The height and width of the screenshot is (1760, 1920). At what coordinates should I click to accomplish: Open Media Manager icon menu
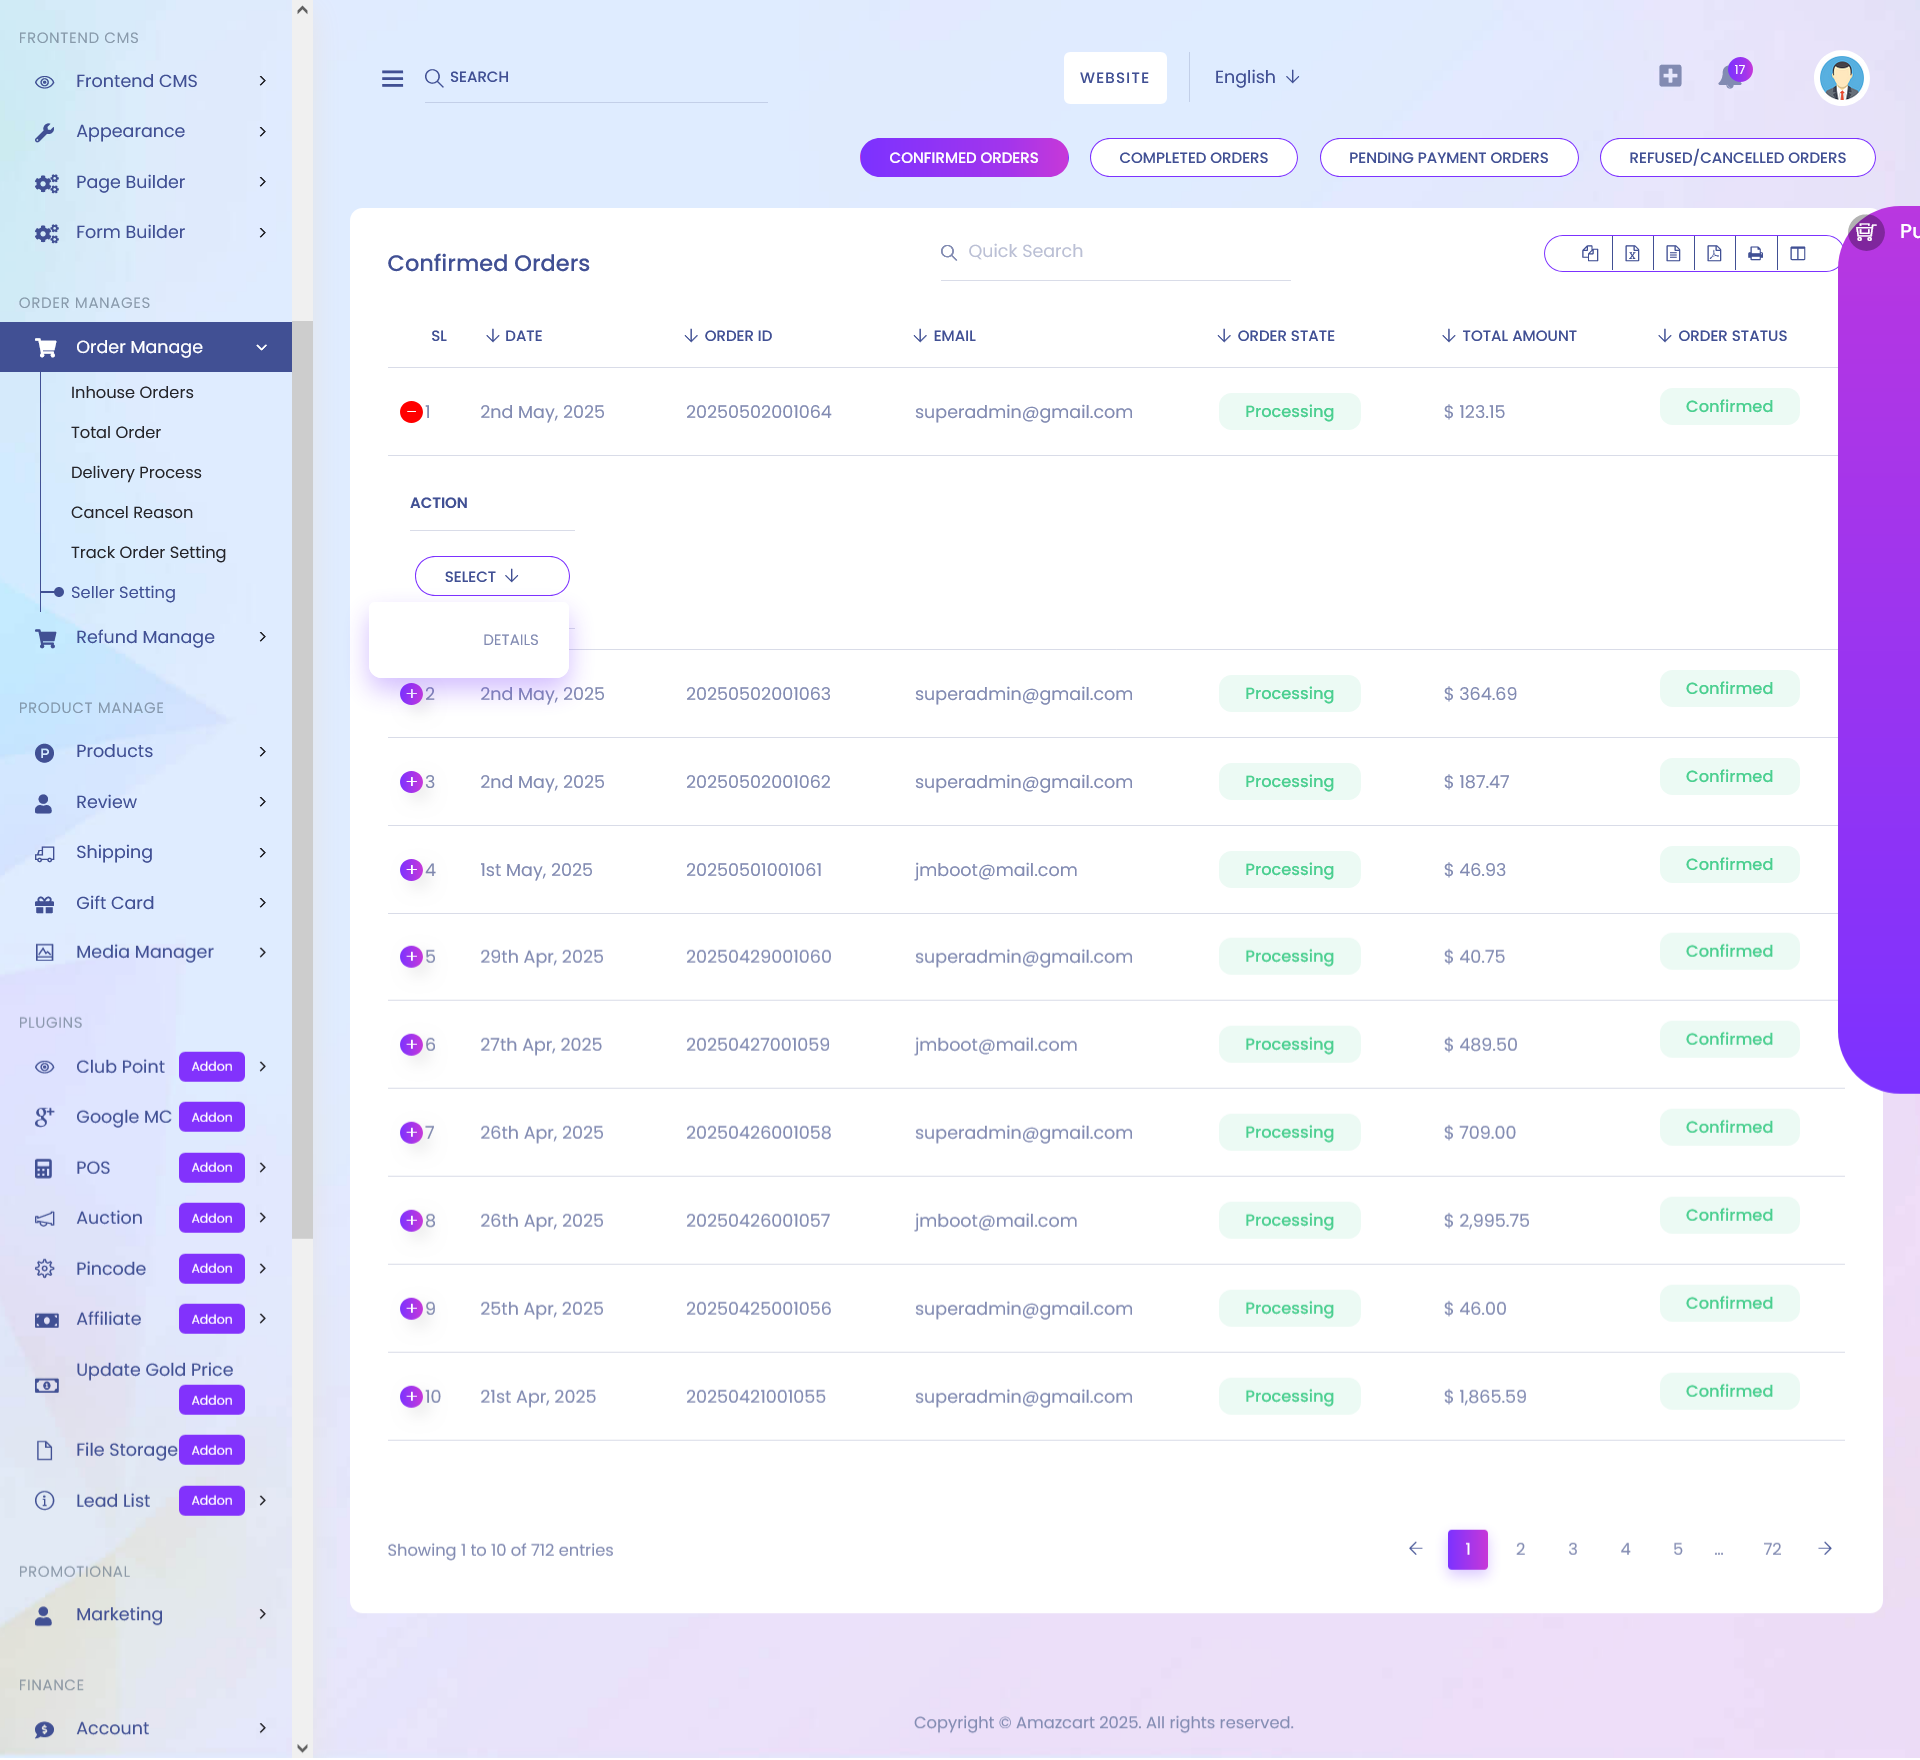coord(44,952)
